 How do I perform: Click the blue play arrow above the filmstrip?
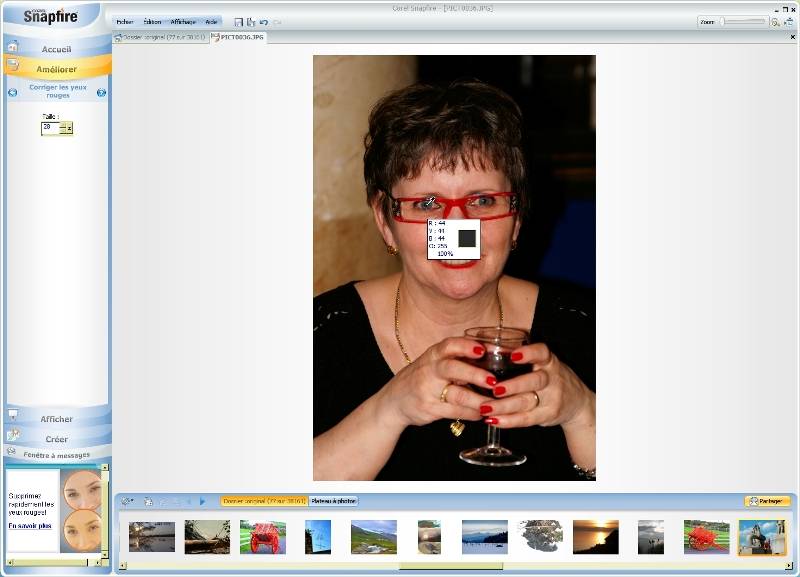click(203, 501)
